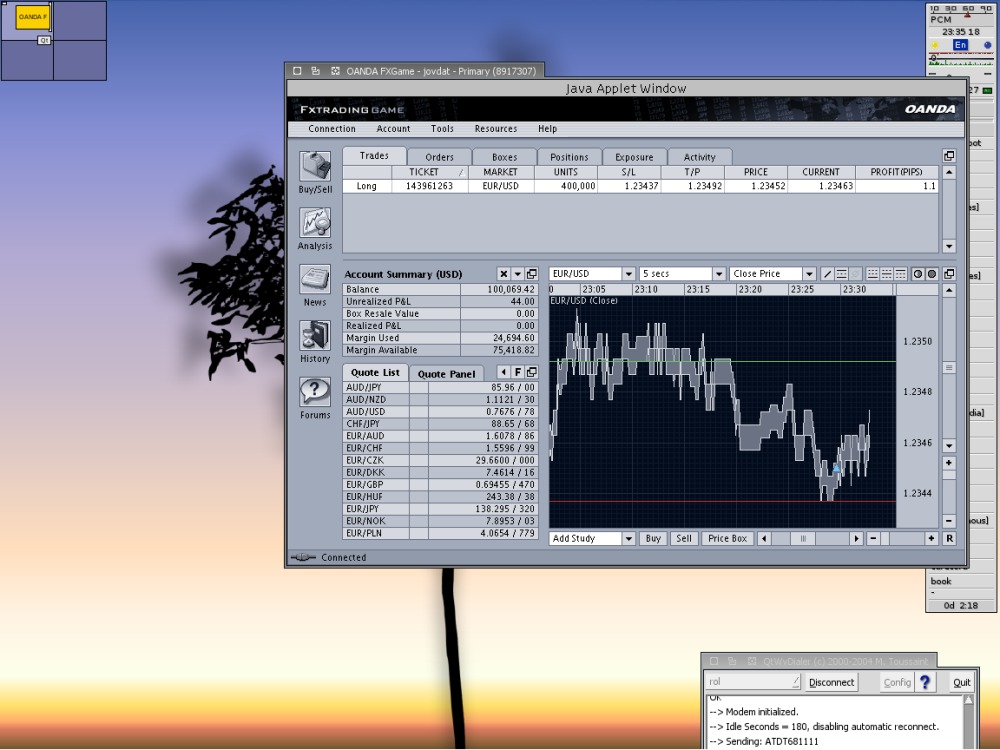Switch to the Boxes tab

point(504,157)
